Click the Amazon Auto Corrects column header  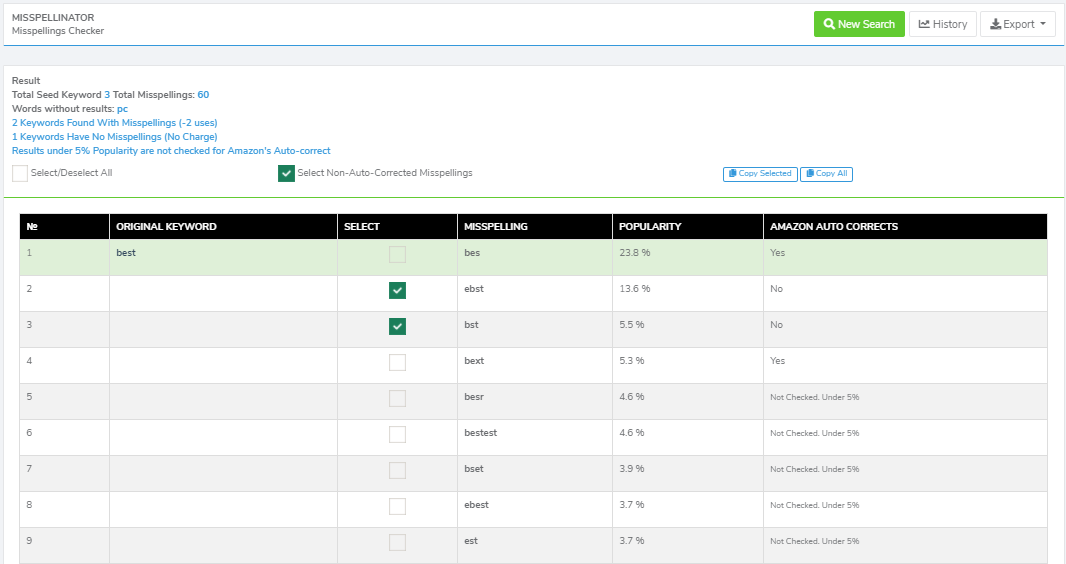tap(834, 227)
